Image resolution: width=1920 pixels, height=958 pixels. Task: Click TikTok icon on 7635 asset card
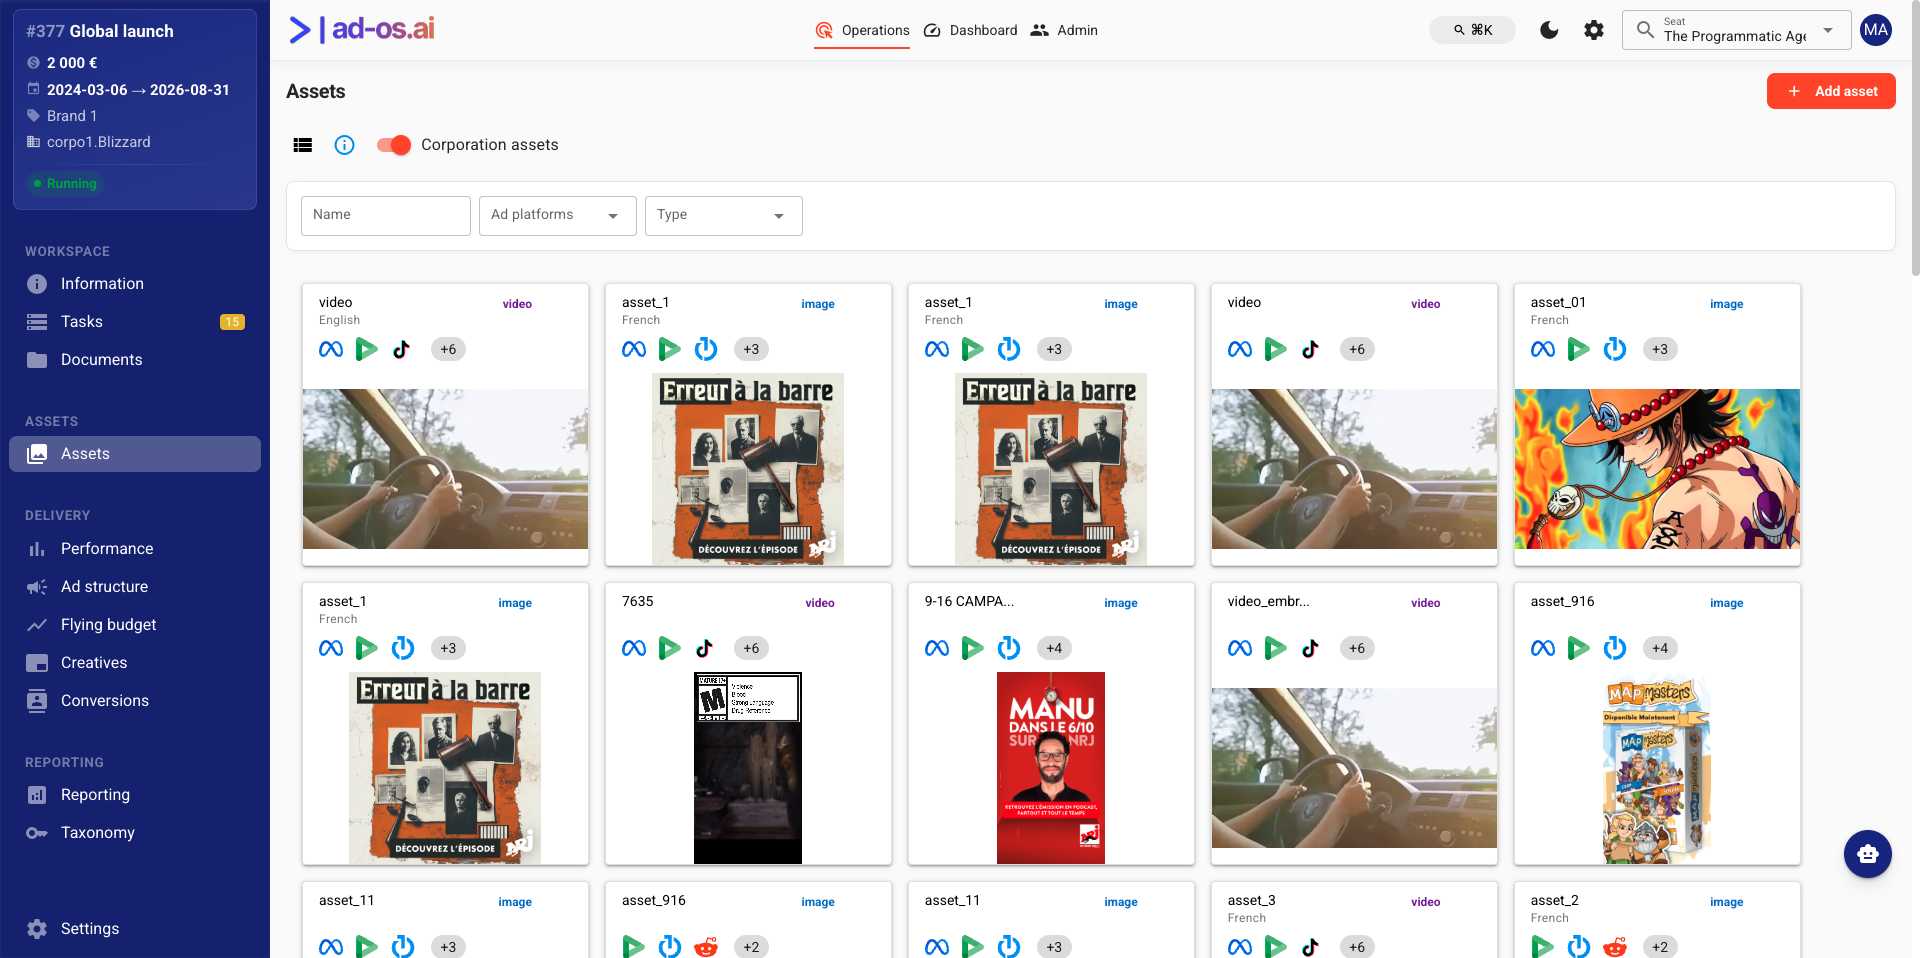point(705,648)
